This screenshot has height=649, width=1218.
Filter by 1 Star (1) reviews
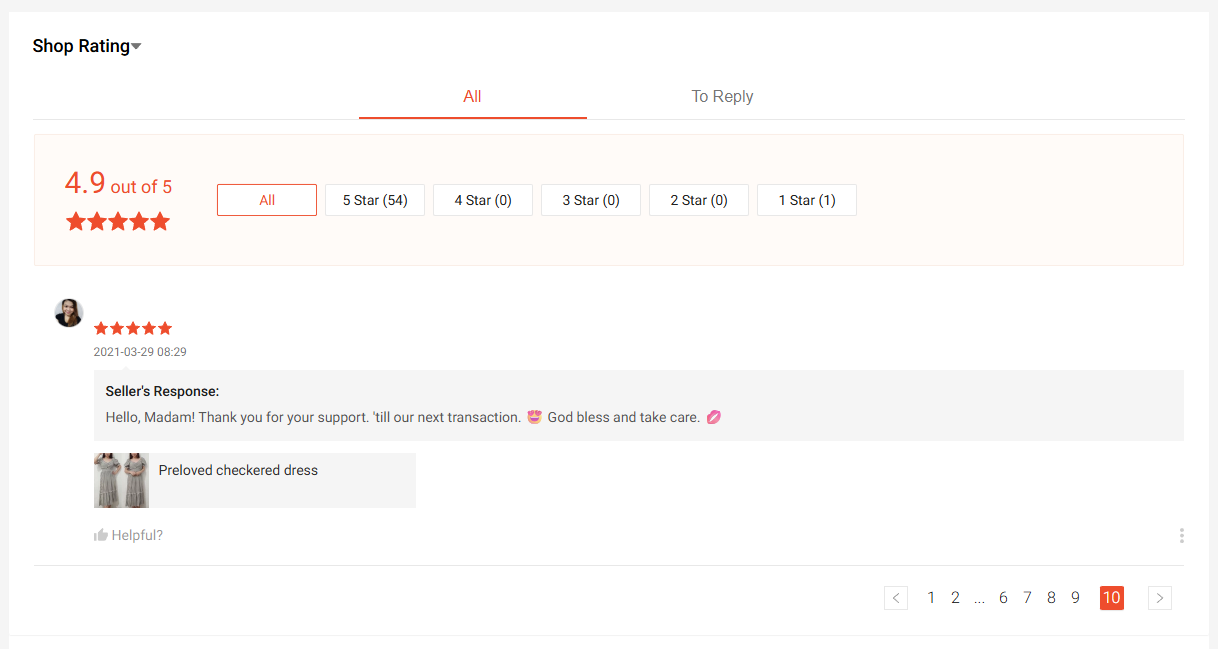[x=807, y=200]
